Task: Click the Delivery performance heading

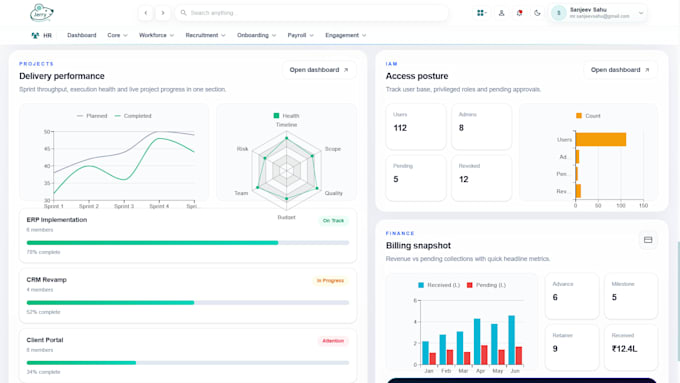Action: click(x=62, y=76)
